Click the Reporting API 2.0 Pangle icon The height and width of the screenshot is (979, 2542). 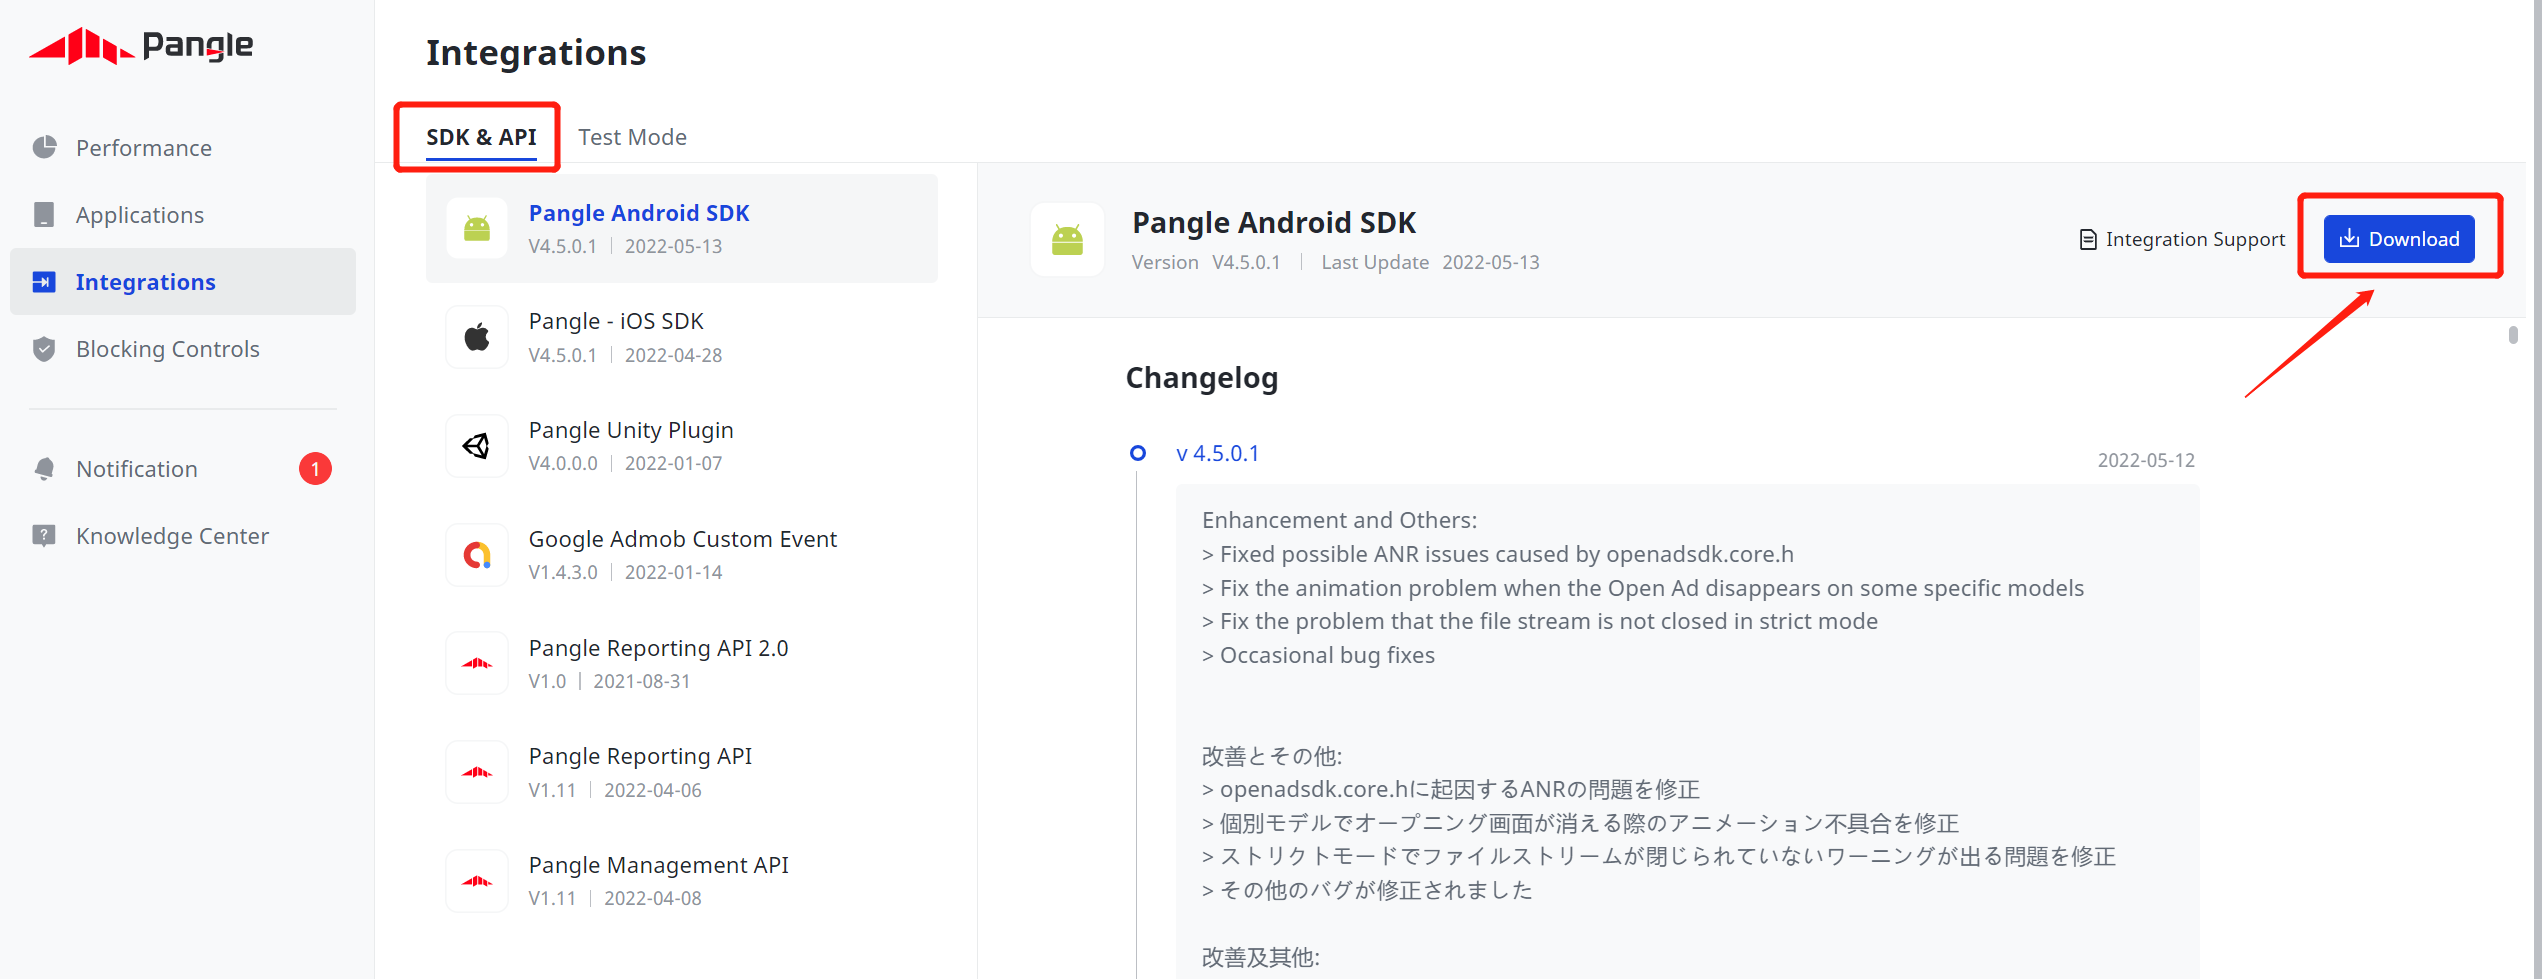coord(477,663)
